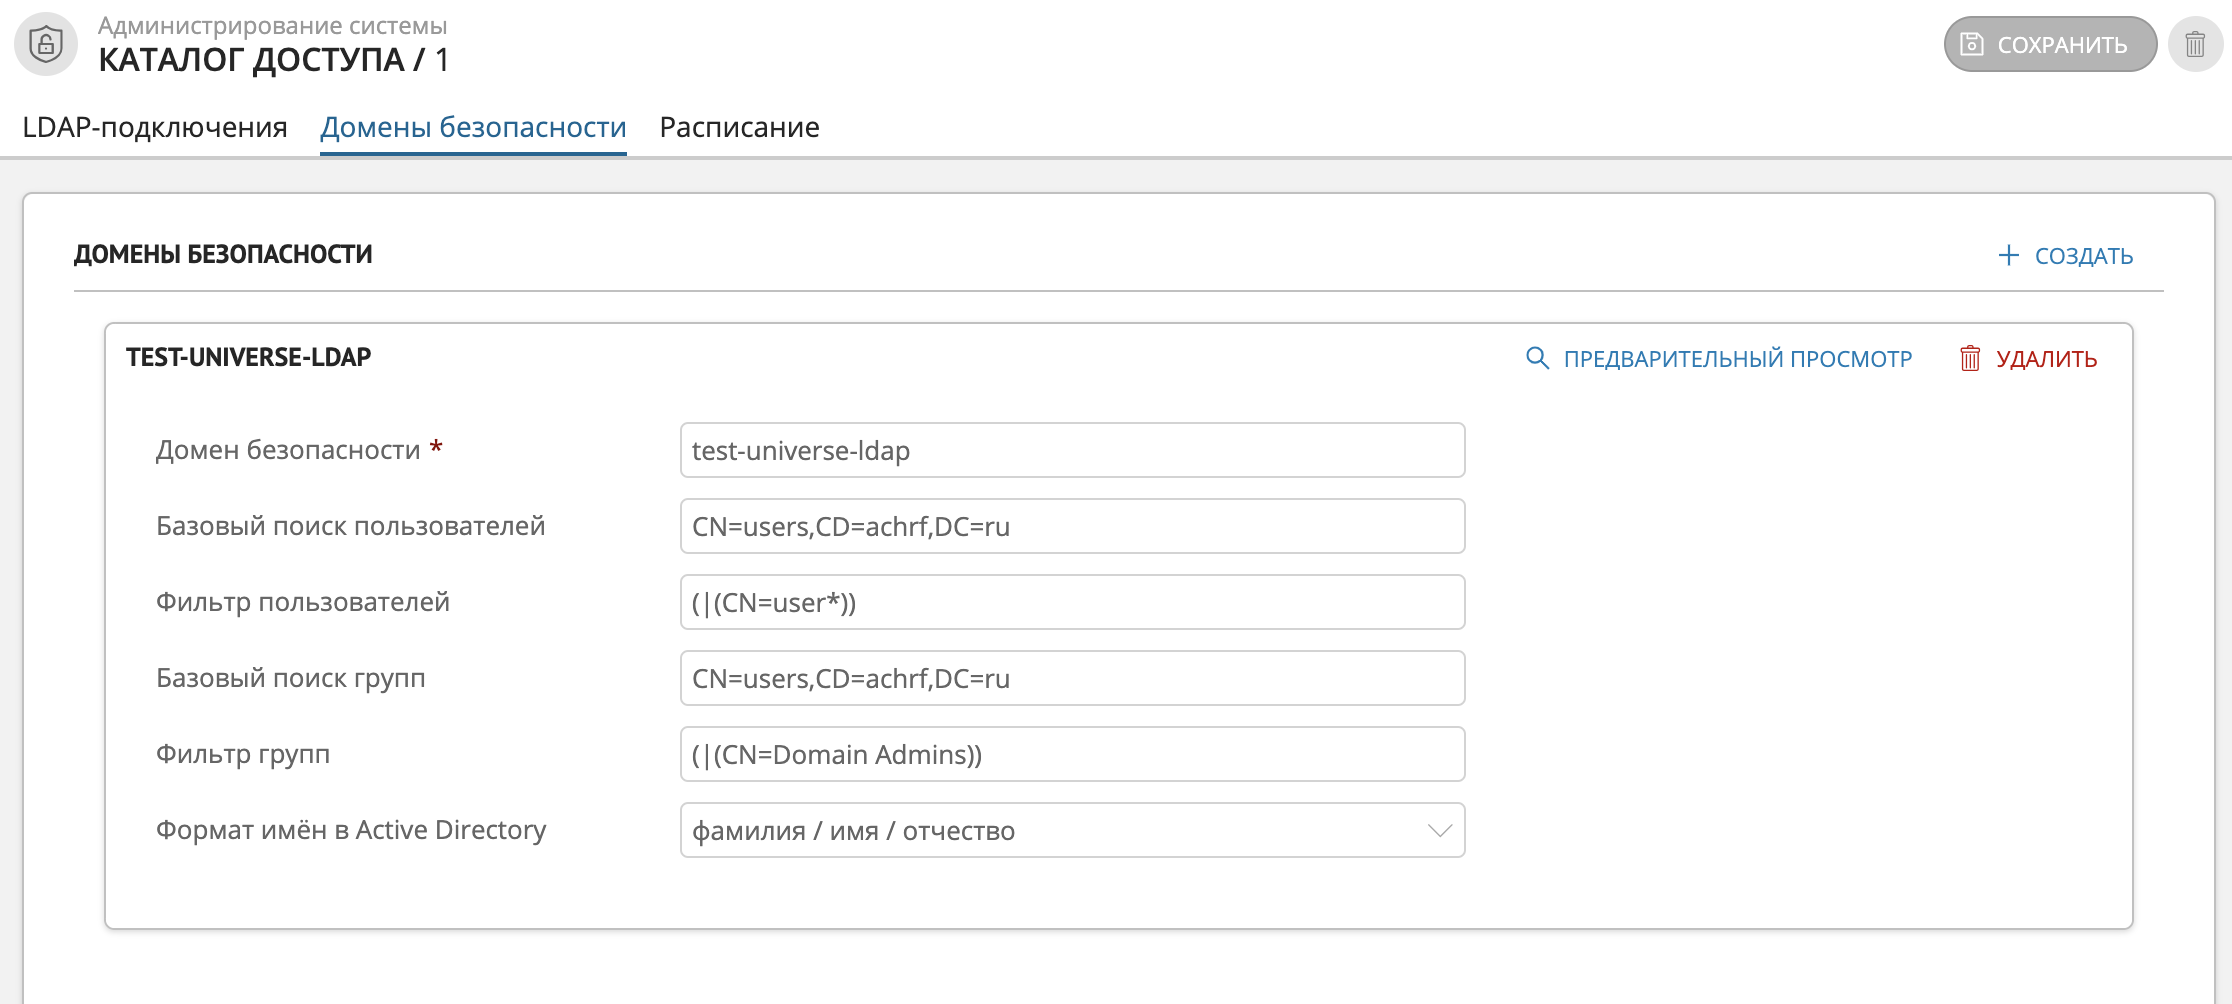Image resolution: width=2232 pixels, height=1004 pixels.
Task: Focus the Домен безопасности input field
Action: pyautogui.click(x=1072, y=450)
